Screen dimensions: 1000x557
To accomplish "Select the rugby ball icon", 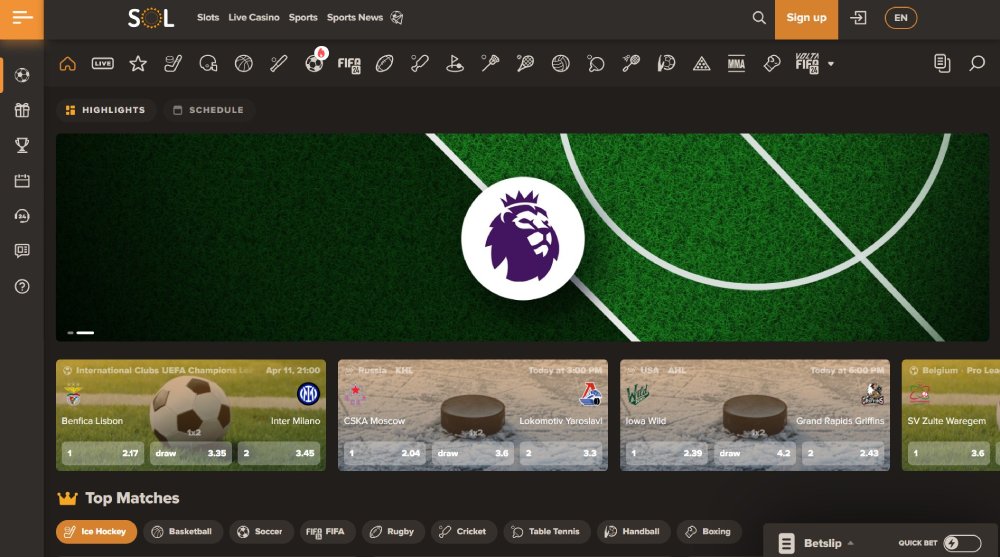I will click(385, 63).
